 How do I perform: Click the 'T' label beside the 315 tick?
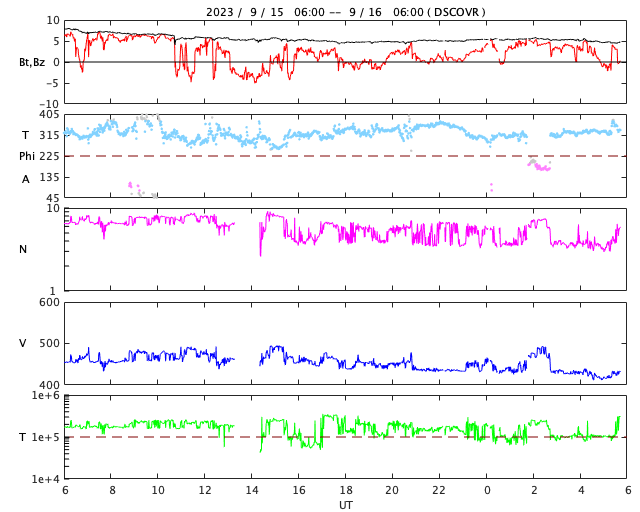click(x=25, y=135)
